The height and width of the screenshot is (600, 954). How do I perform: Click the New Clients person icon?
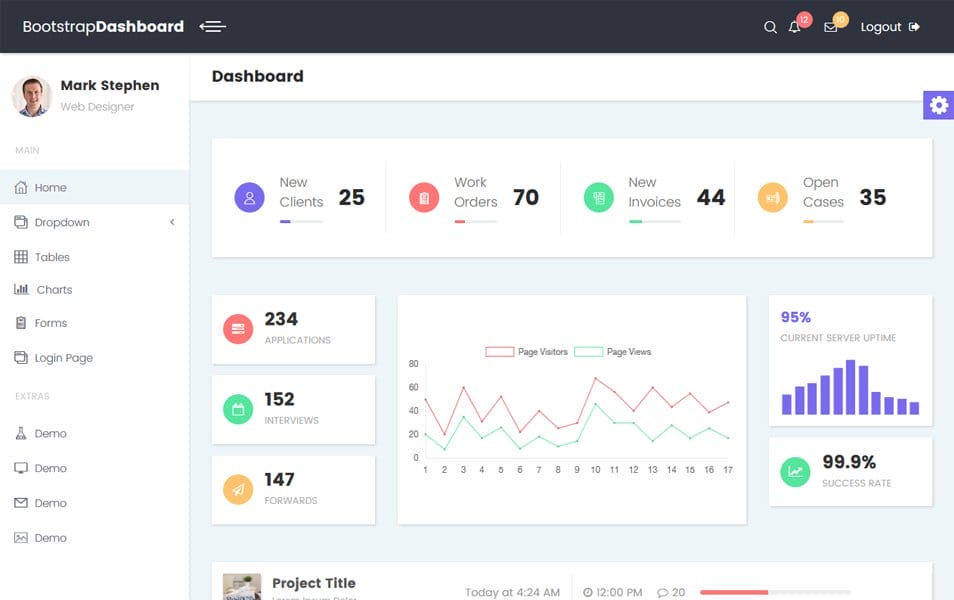[x=248, y=197]
